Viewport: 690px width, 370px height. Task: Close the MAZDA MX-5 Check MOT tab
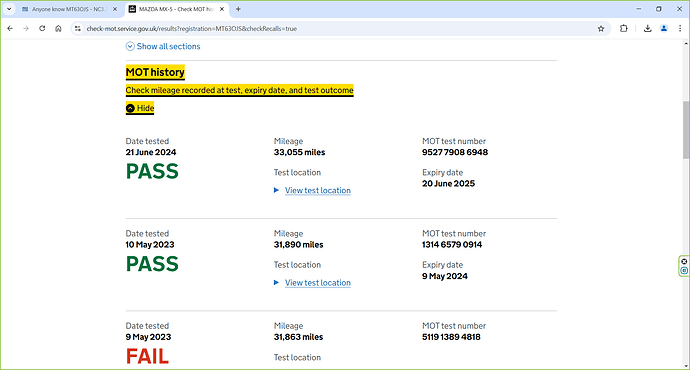tap(222, 9)
